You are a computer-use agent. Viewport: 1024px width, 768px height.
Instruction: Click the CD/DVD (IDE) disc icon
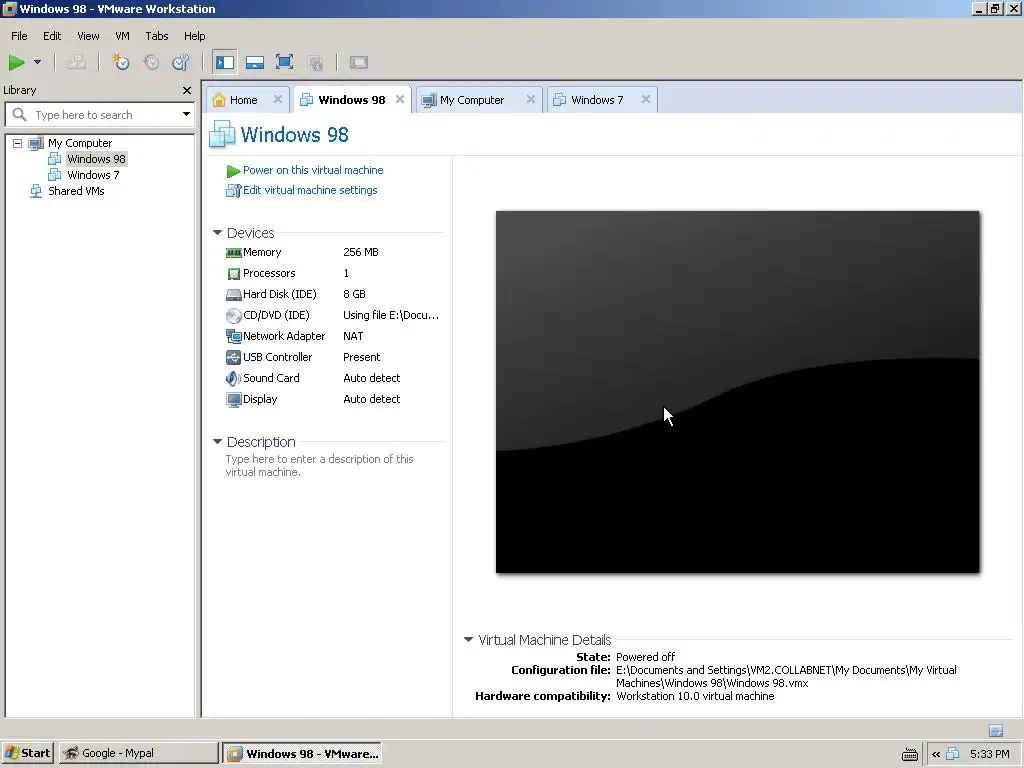coord(233,316)
